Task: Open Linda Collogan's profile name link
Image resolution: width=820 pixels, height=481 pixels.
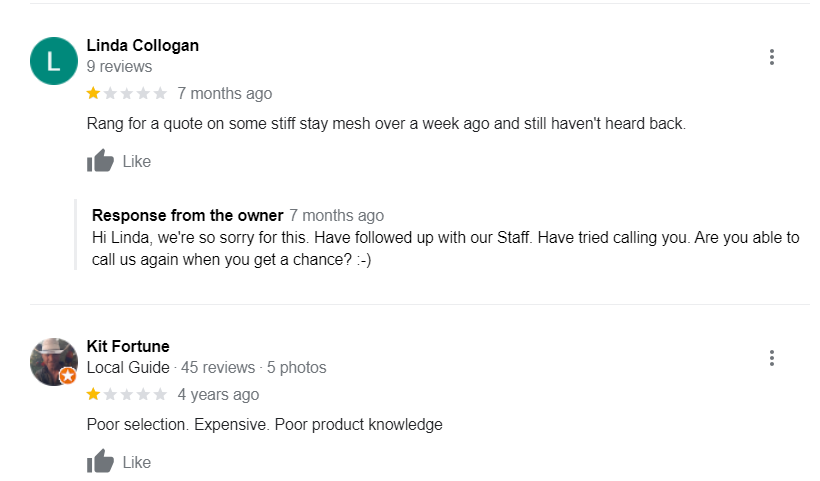Action: (x=142, y=45)
